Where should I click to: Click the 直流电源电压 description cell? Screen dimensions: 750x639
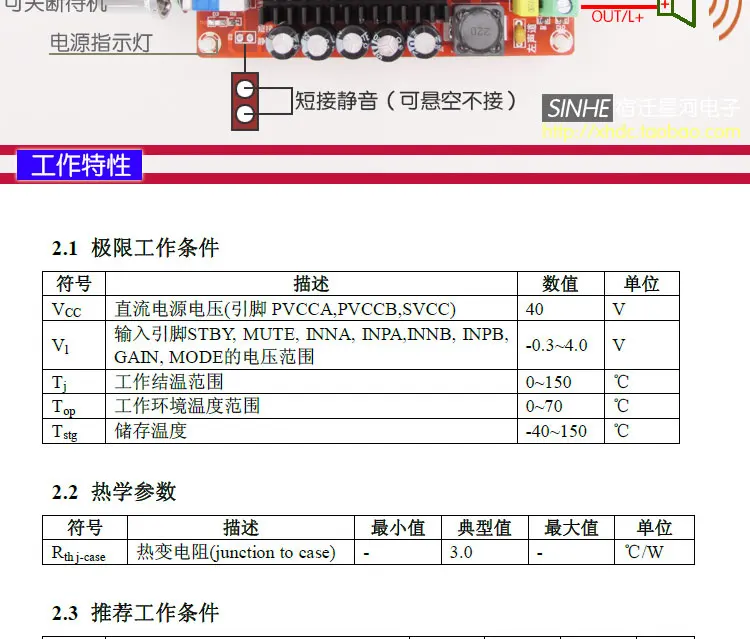311,308
